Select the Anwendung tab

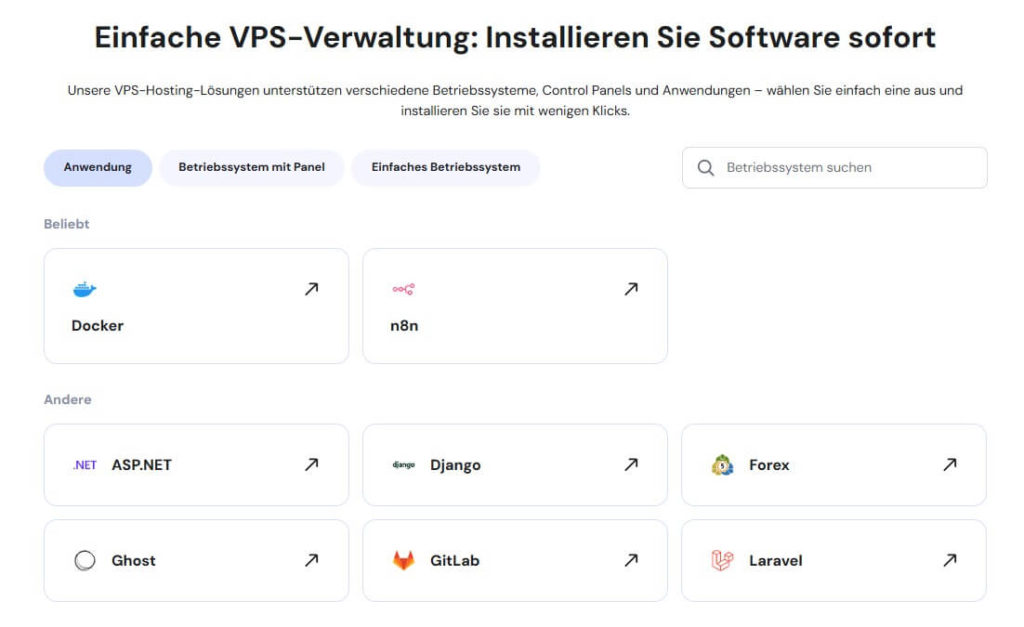point(98,168)
